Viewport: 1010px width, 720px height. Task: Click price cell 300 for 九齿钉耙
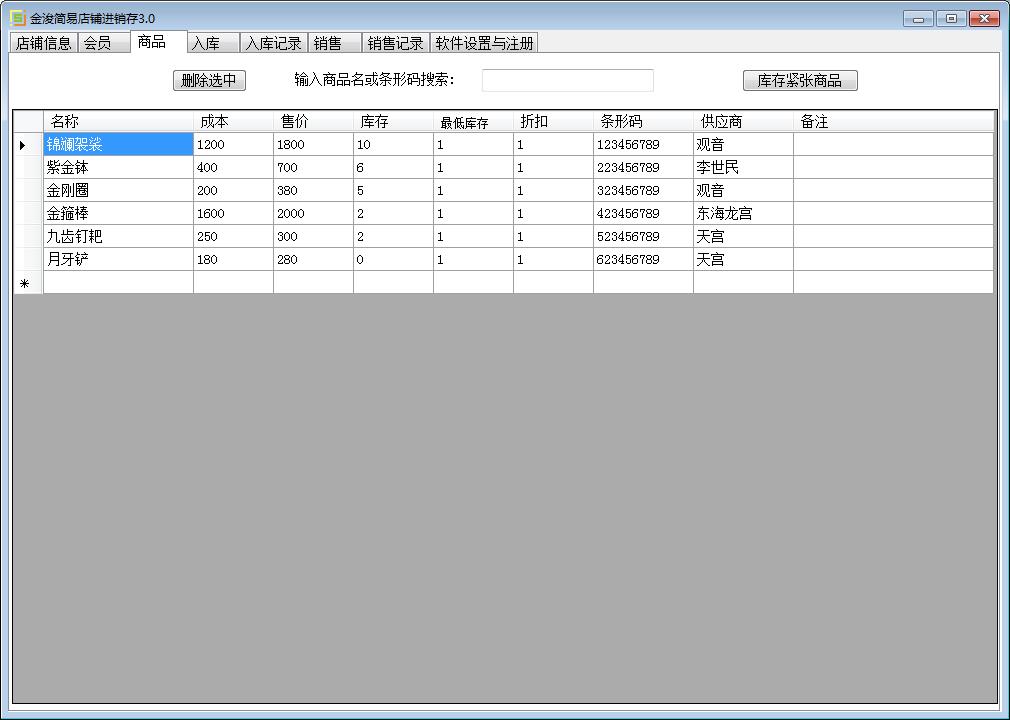coord(313,236)
